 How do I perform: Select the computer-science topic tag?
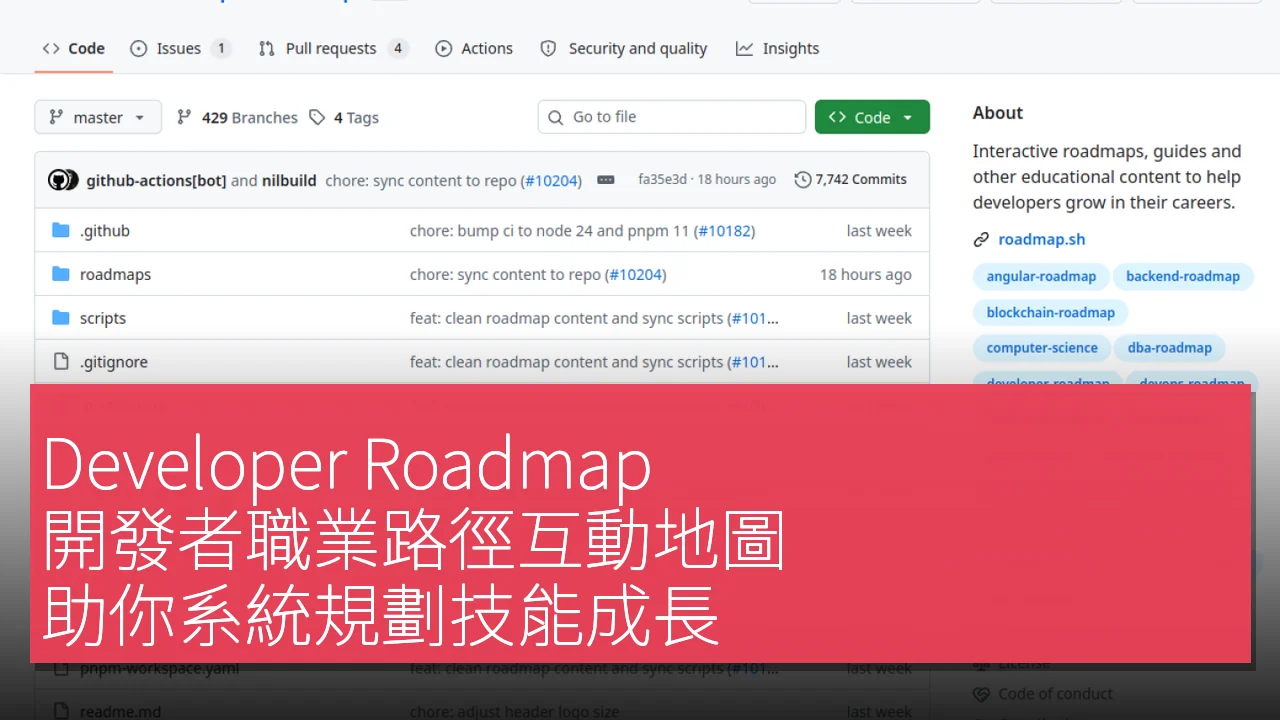pyautogui.click(x=1042, y=348)
